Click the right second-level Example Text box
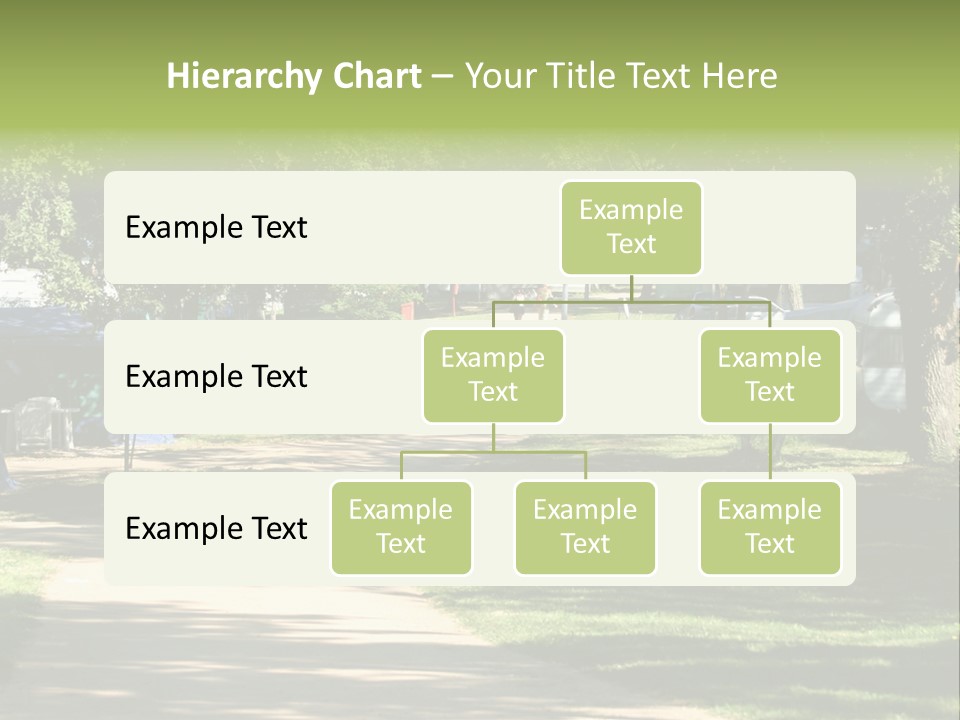960x720 pixels. click(770, 375)
